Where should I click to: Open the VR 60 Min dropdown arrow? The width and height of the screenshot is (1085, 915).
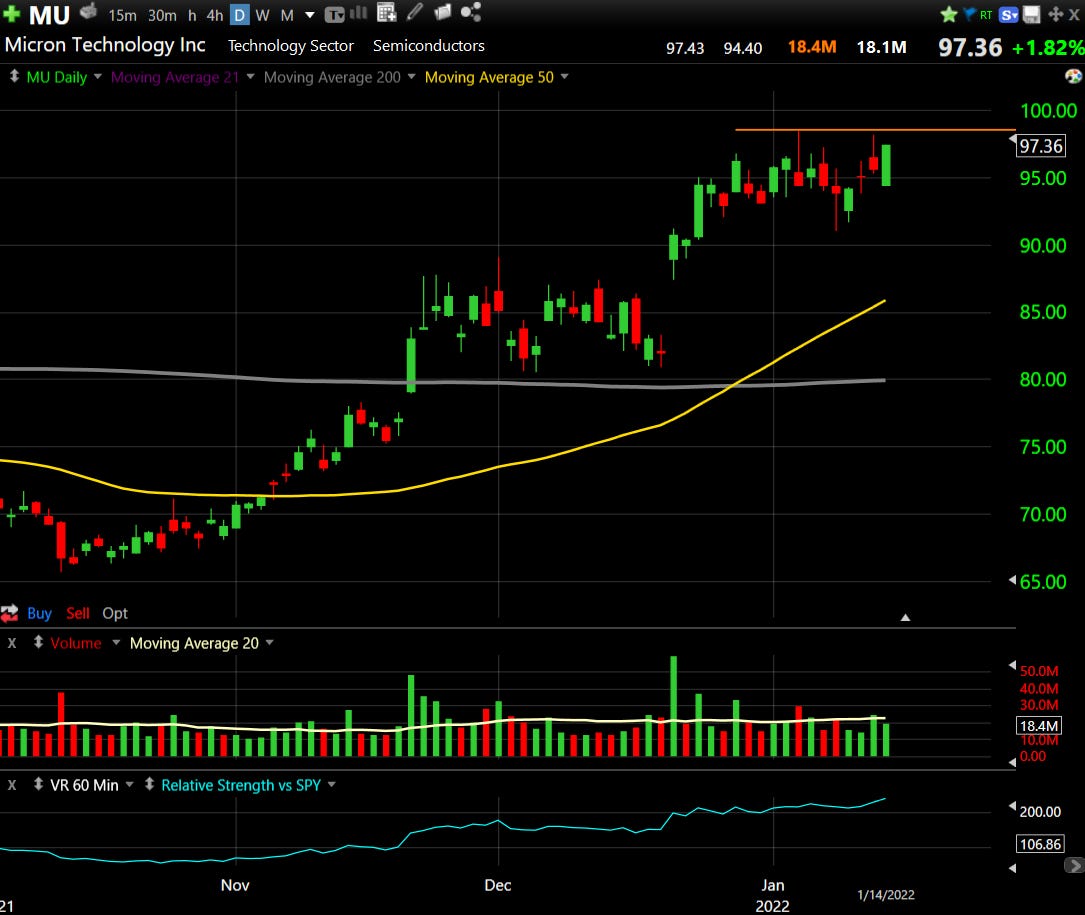129,784
